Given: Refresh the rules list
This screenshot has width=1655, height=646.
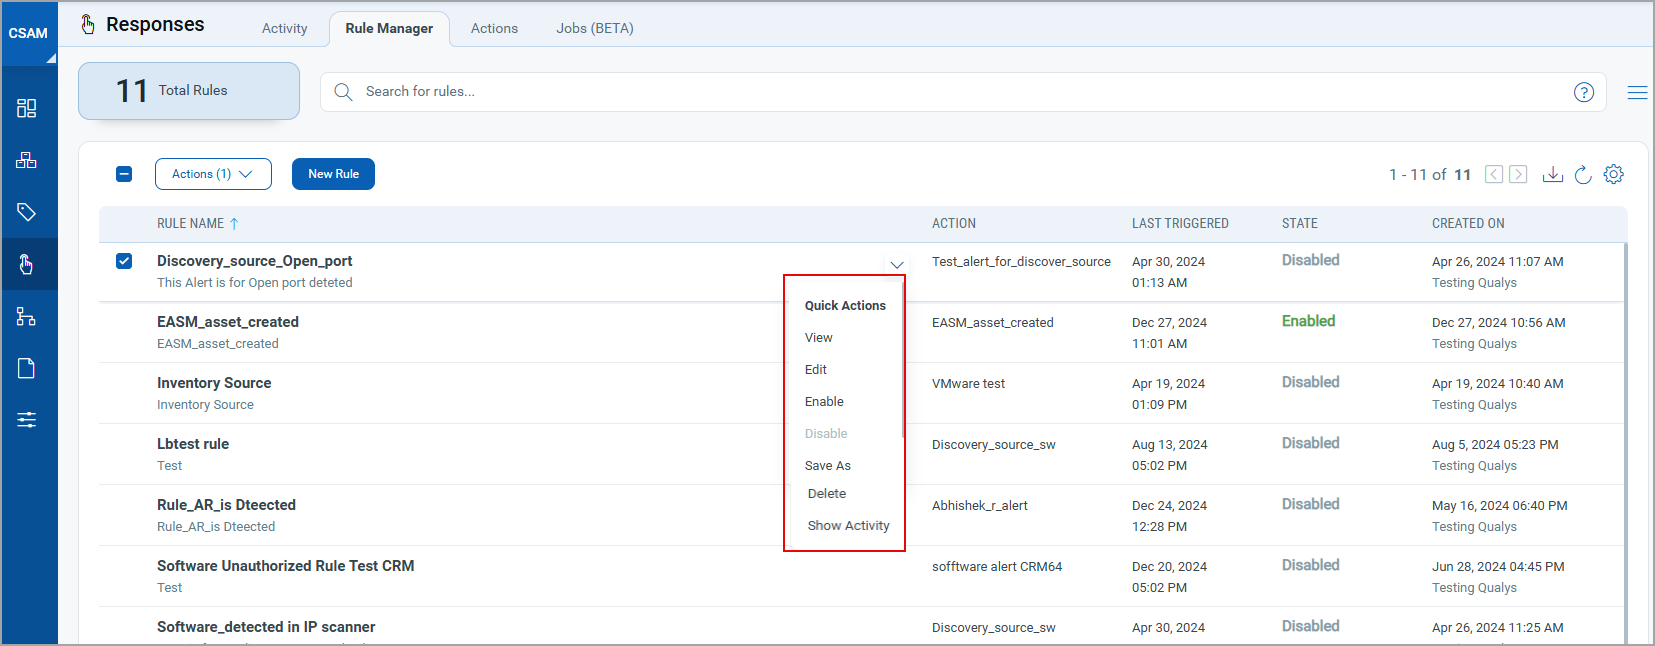Looking at the screenshot, I should [1583, 175].
